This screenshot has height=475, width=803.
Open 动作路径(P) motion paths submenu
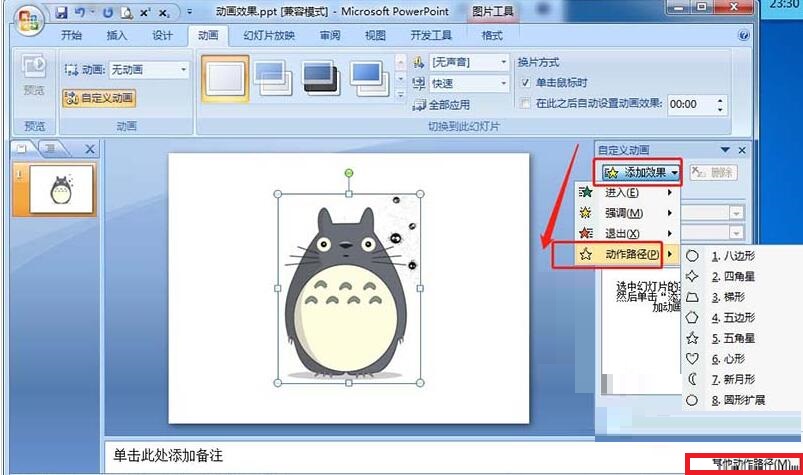pos(627,254)
